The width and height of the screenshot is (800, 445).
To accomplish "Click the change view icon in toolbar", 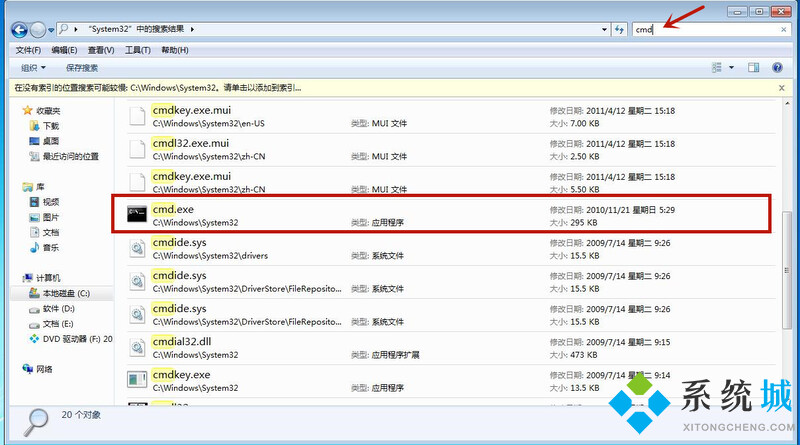I will tap(717, 67).
